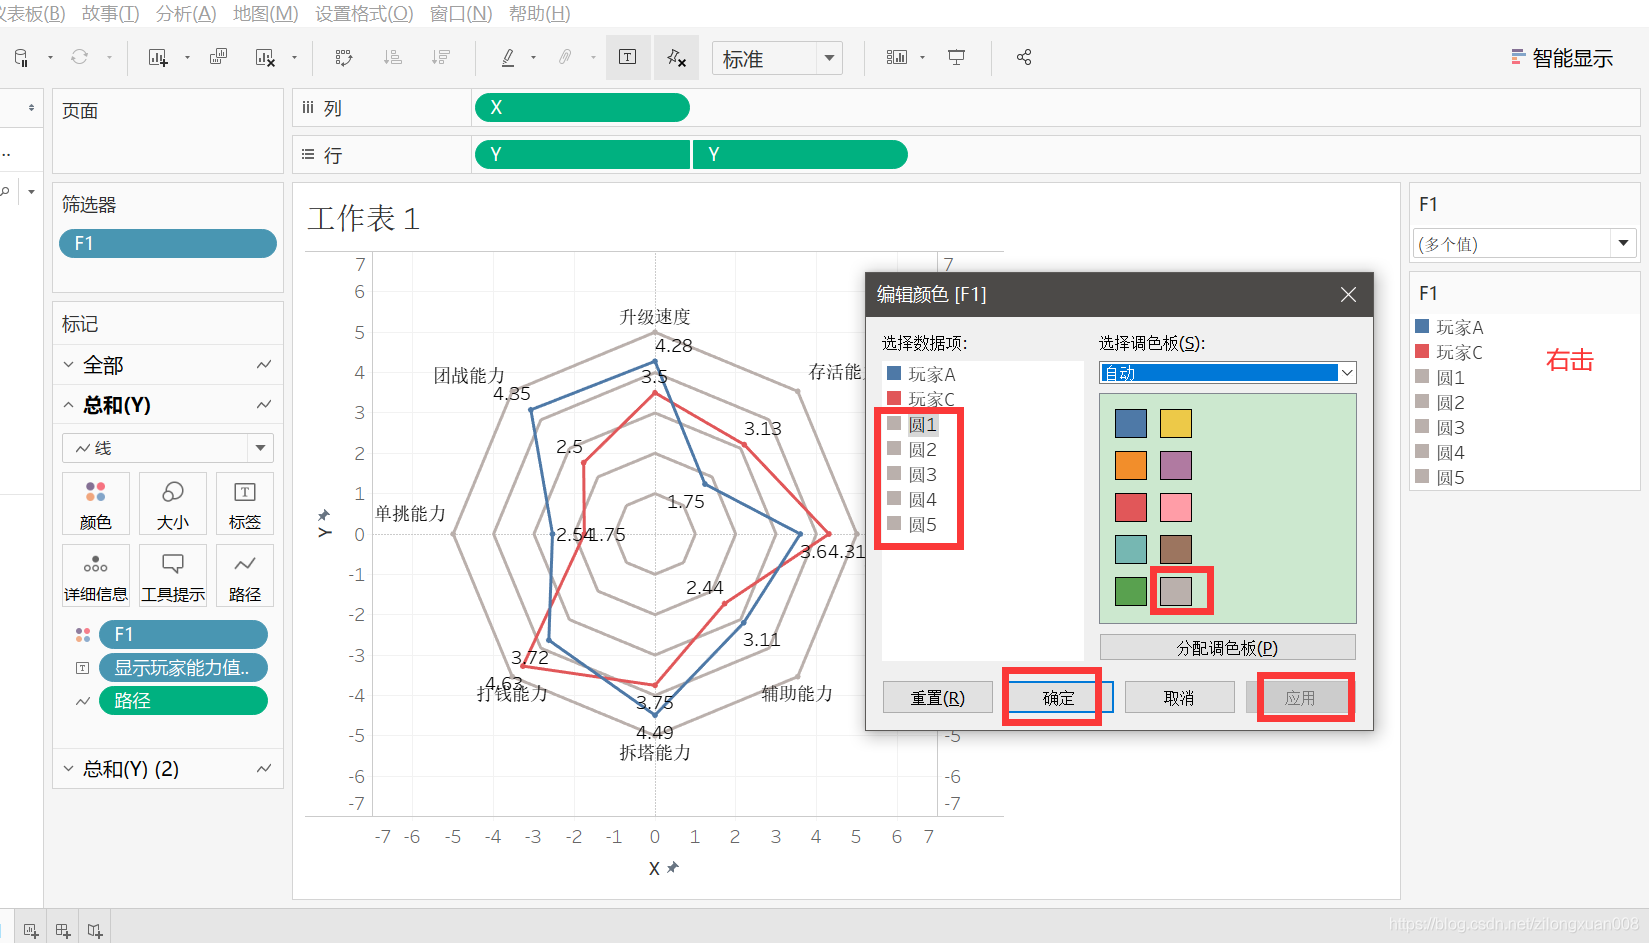Click the Group Members paperclip icon

tap(565, 58)
